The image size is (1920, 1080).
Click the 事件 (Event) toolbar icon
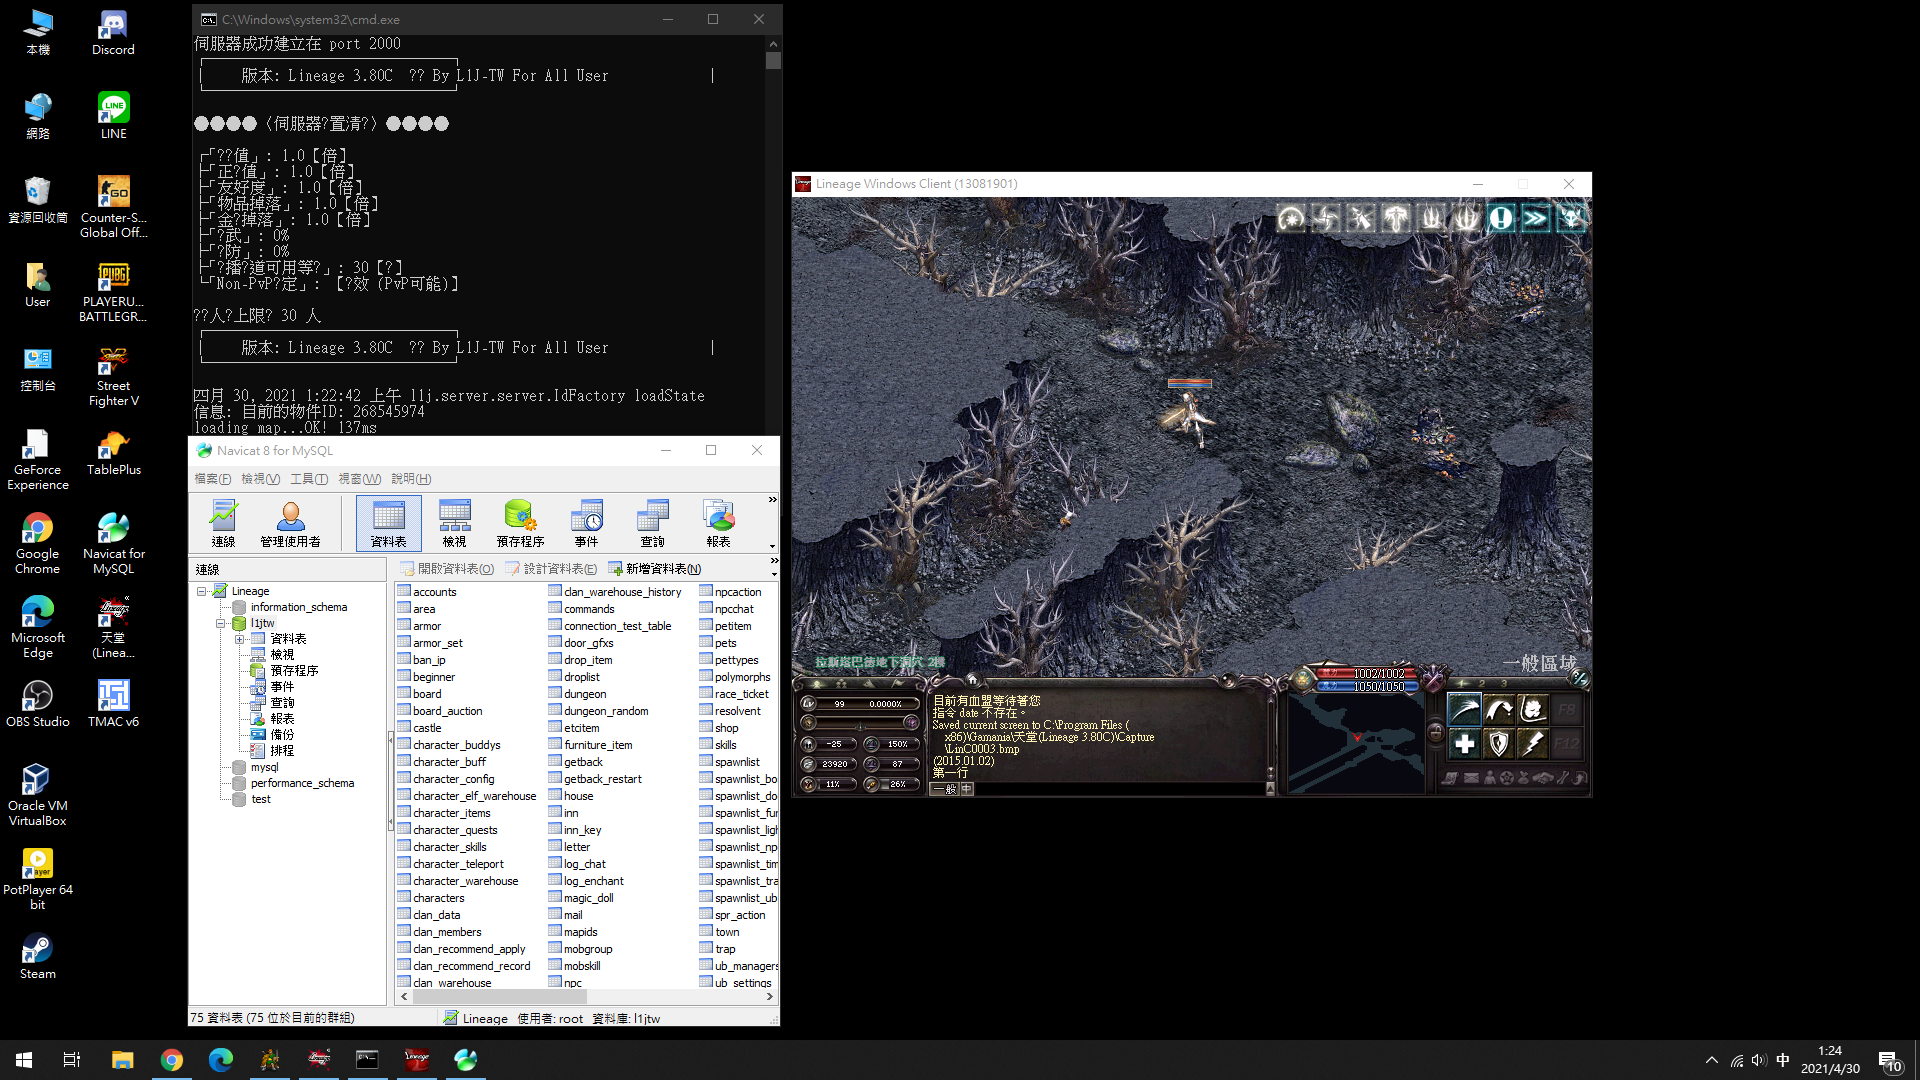(x=586, y=523)
